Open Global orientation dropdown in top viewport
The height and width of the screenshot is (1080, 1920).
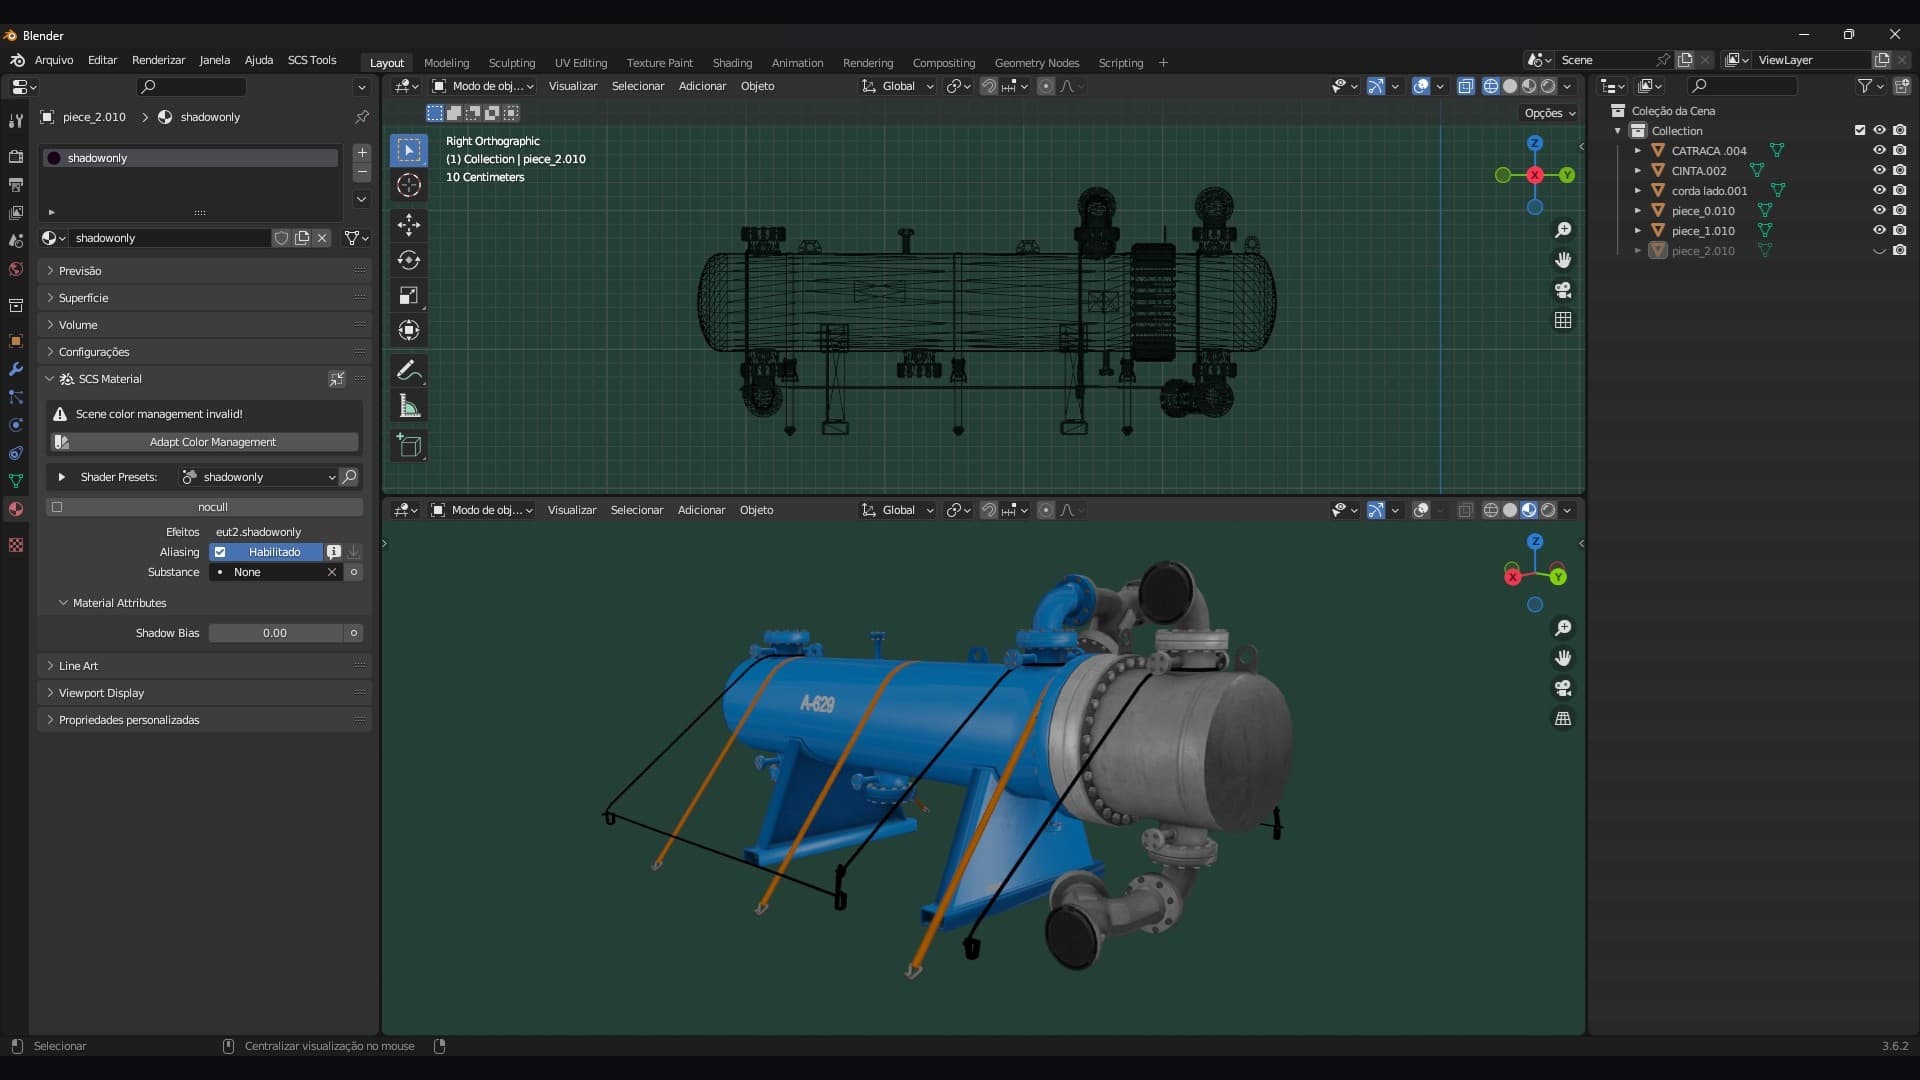pos(898,86)
